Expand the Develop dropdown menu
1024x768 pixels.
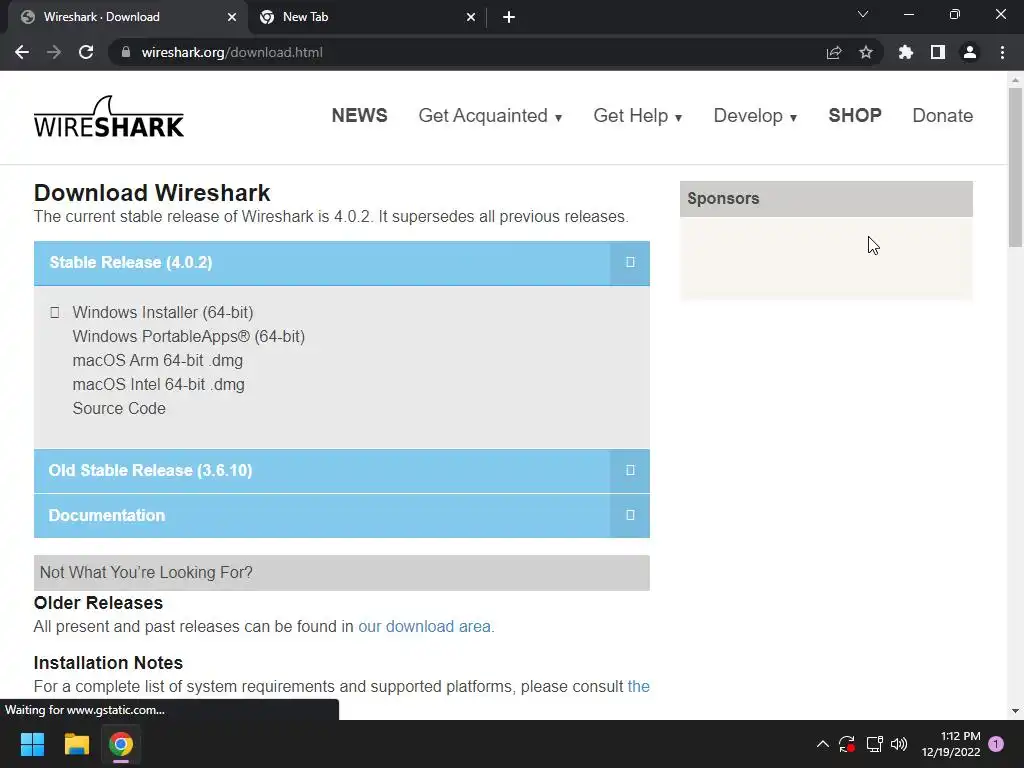[x=755, y=116]
